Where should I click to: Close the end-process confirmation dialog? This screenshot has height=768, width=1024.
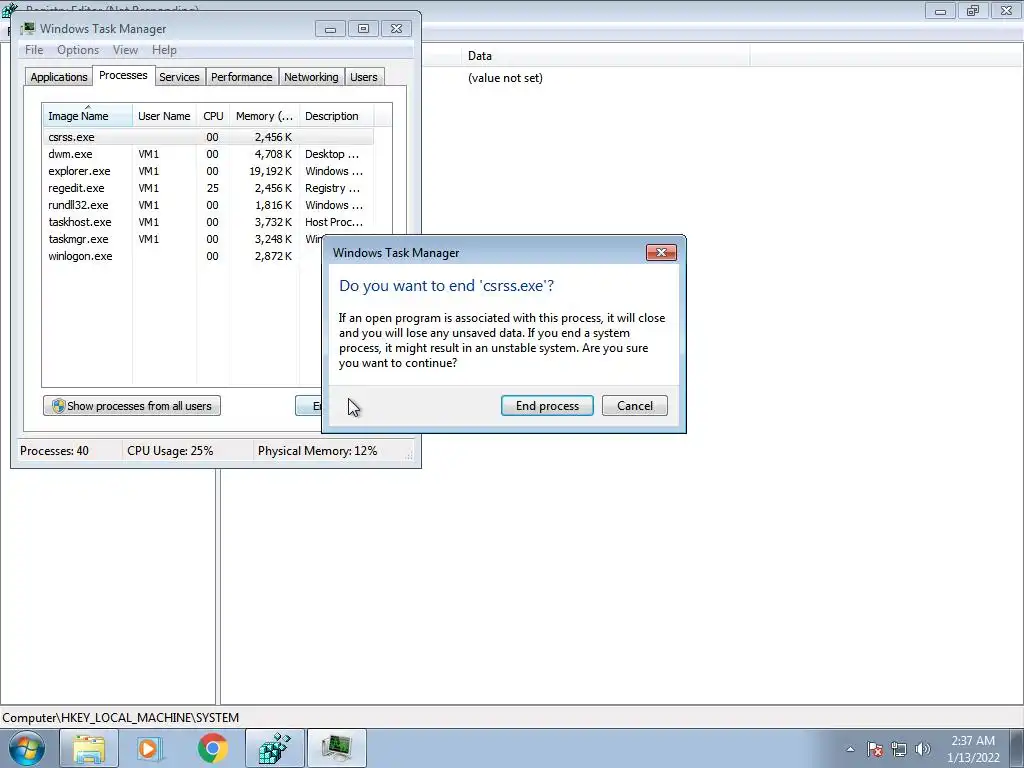[661, 253]
